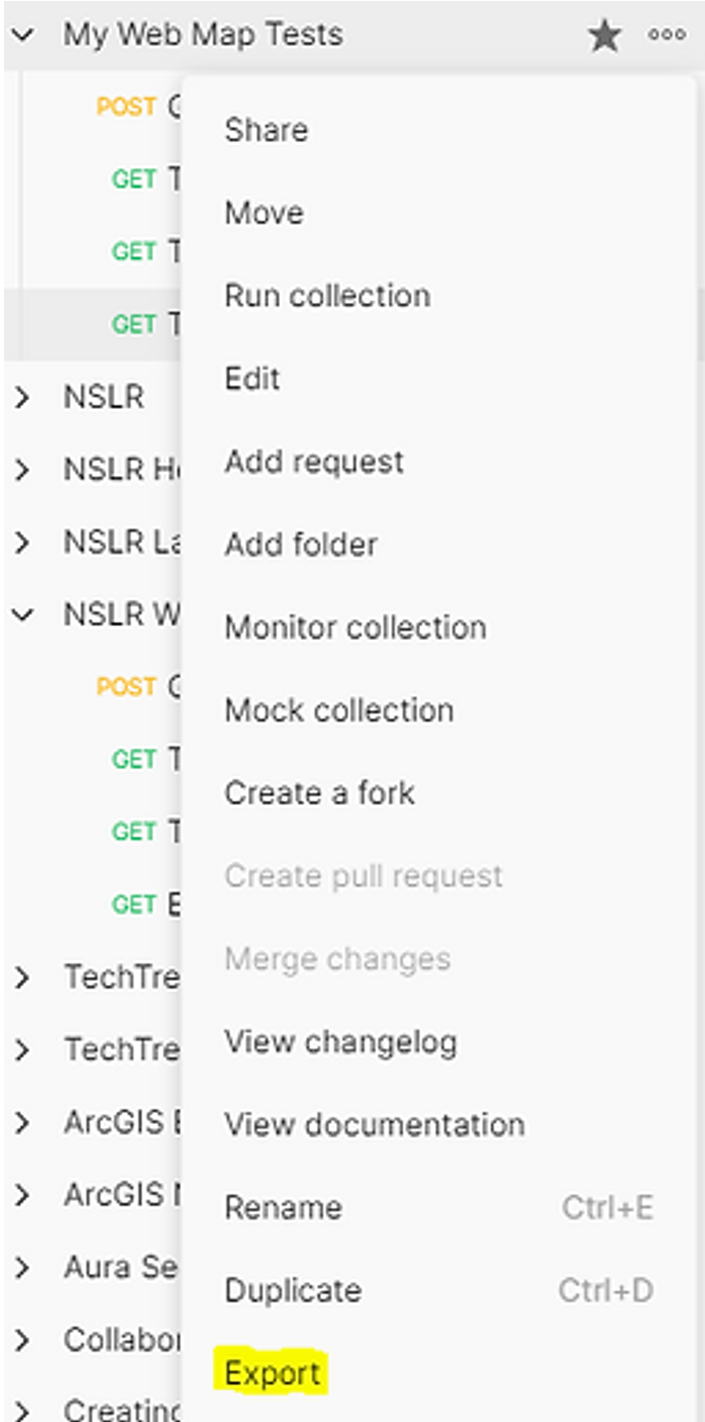Select Run collection menu item
Viewport: 705px width, 1422px height.
pyautogui.click(x=327, y=296)
